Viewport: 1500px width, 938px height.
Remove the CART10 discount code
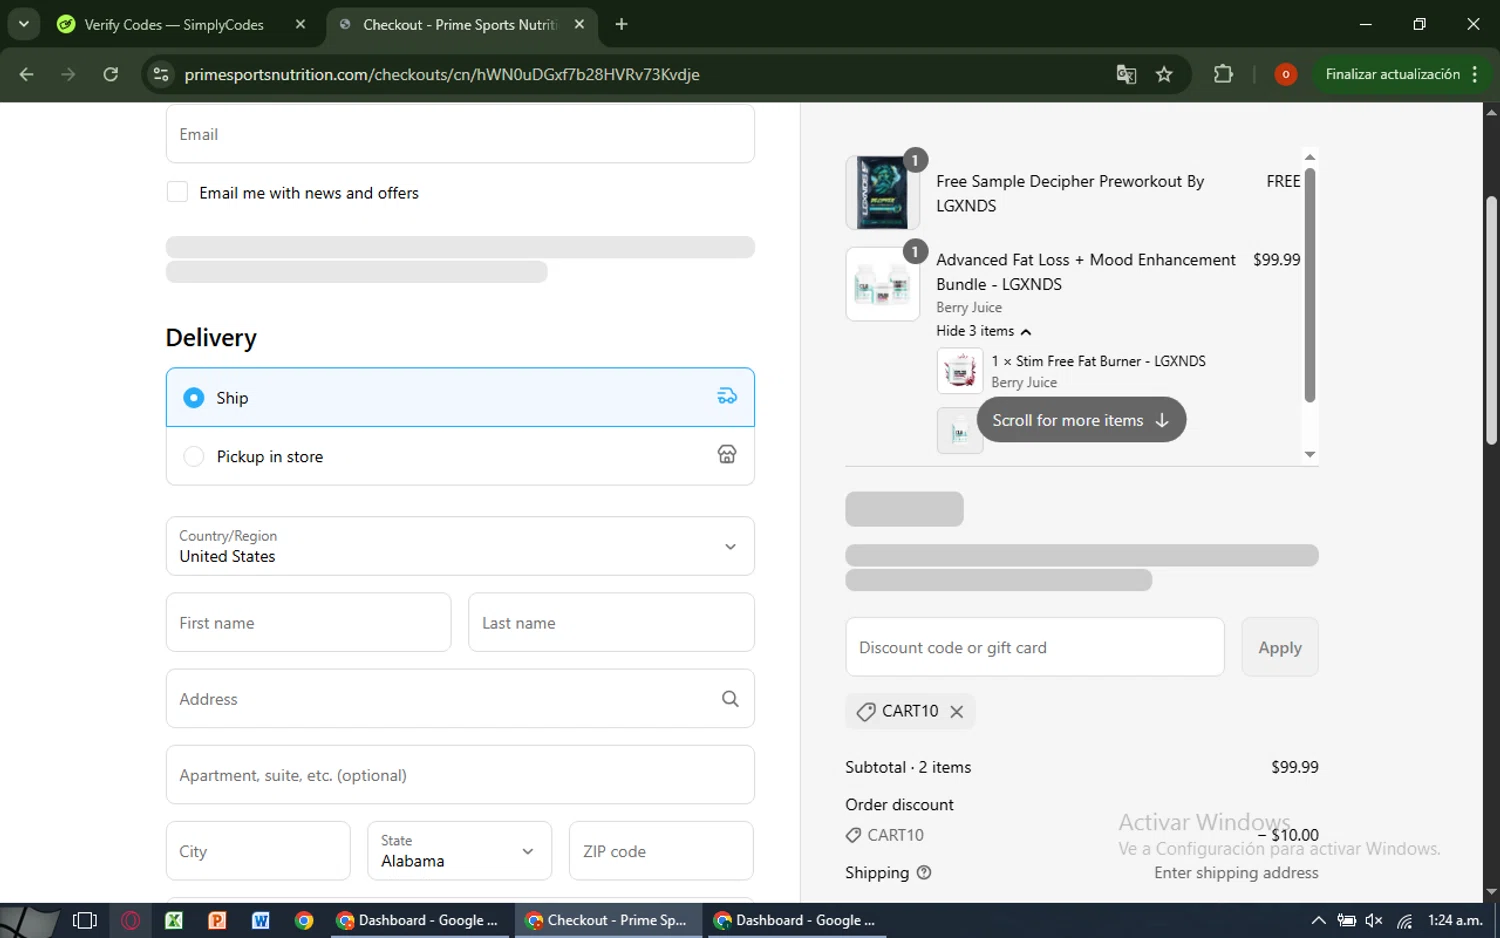point(957,711)
